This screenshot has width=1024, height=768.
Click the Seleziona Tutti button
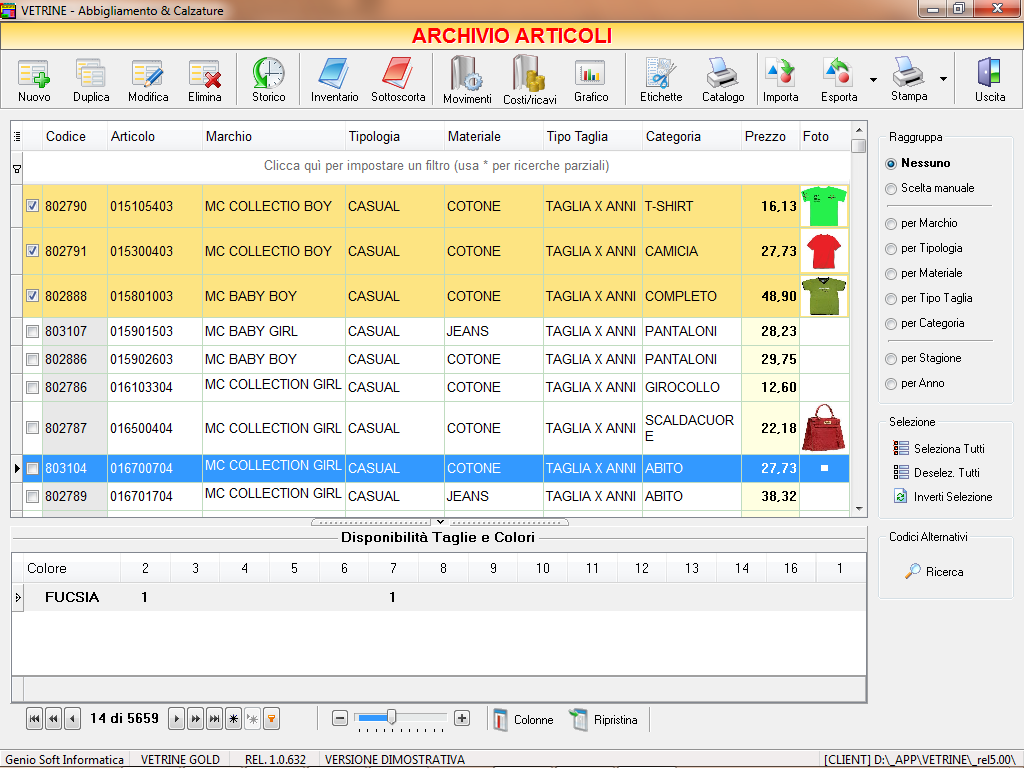coord(940,449)
